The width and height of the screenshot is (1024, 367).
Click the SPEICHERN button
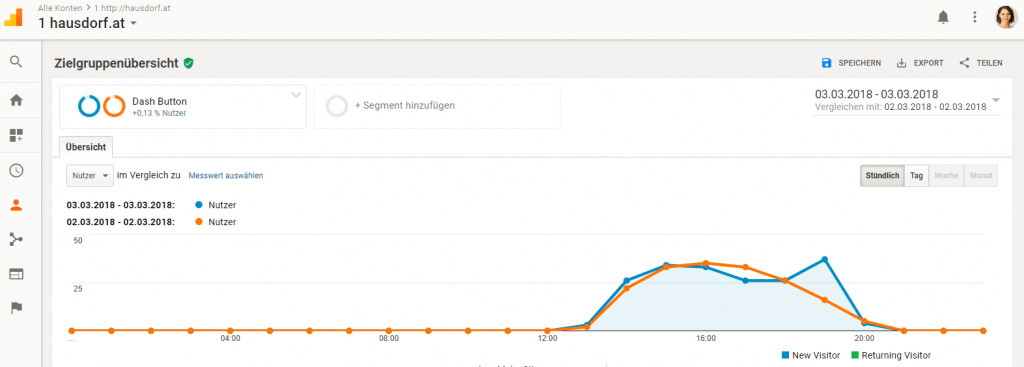[852, 63]
